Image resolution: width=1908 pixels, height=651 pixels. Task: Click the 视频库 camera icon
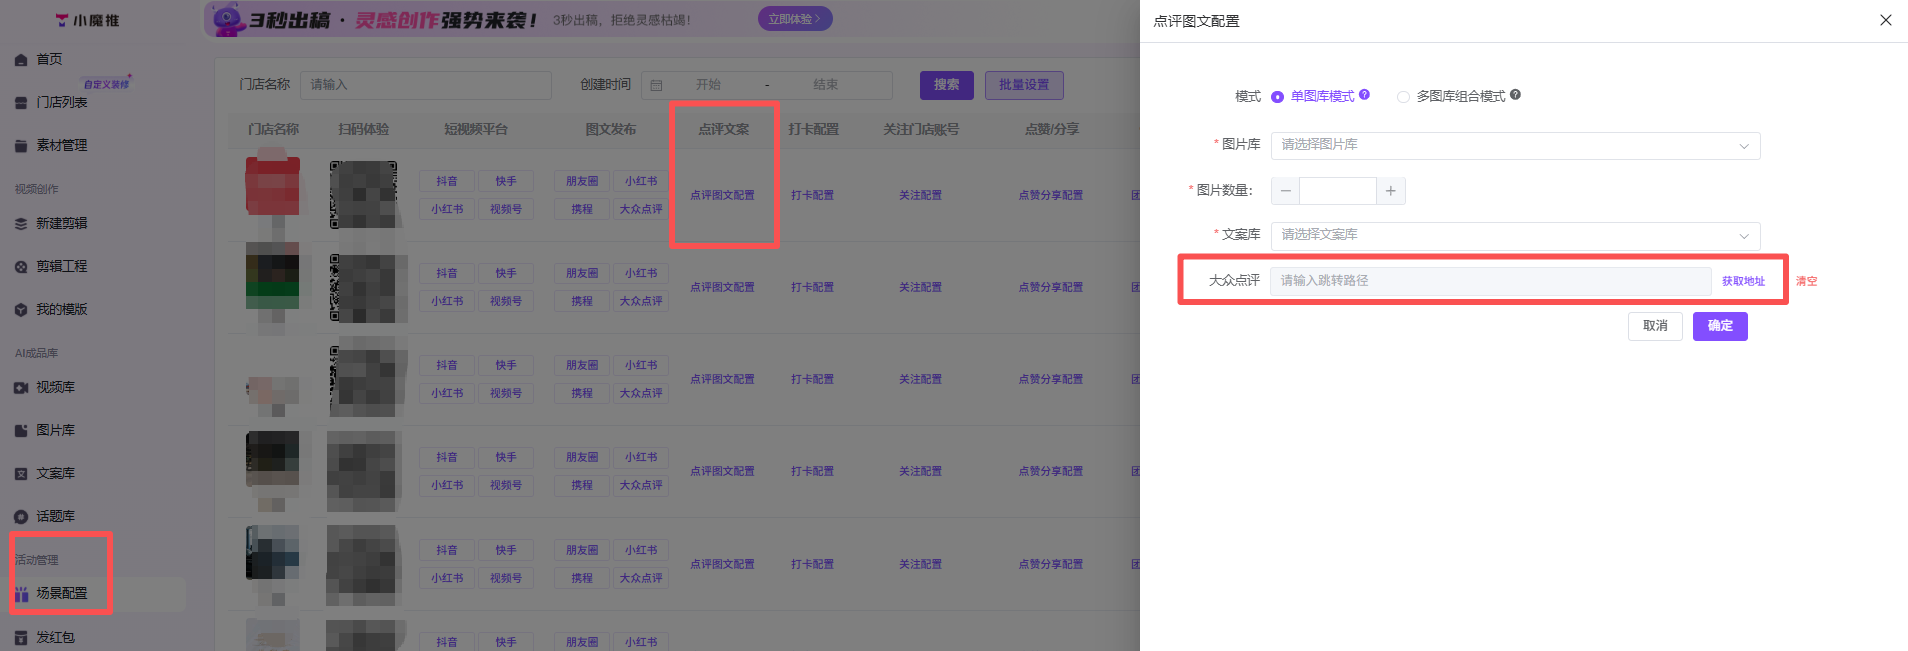pyautogui.click(x=21, y=388)
